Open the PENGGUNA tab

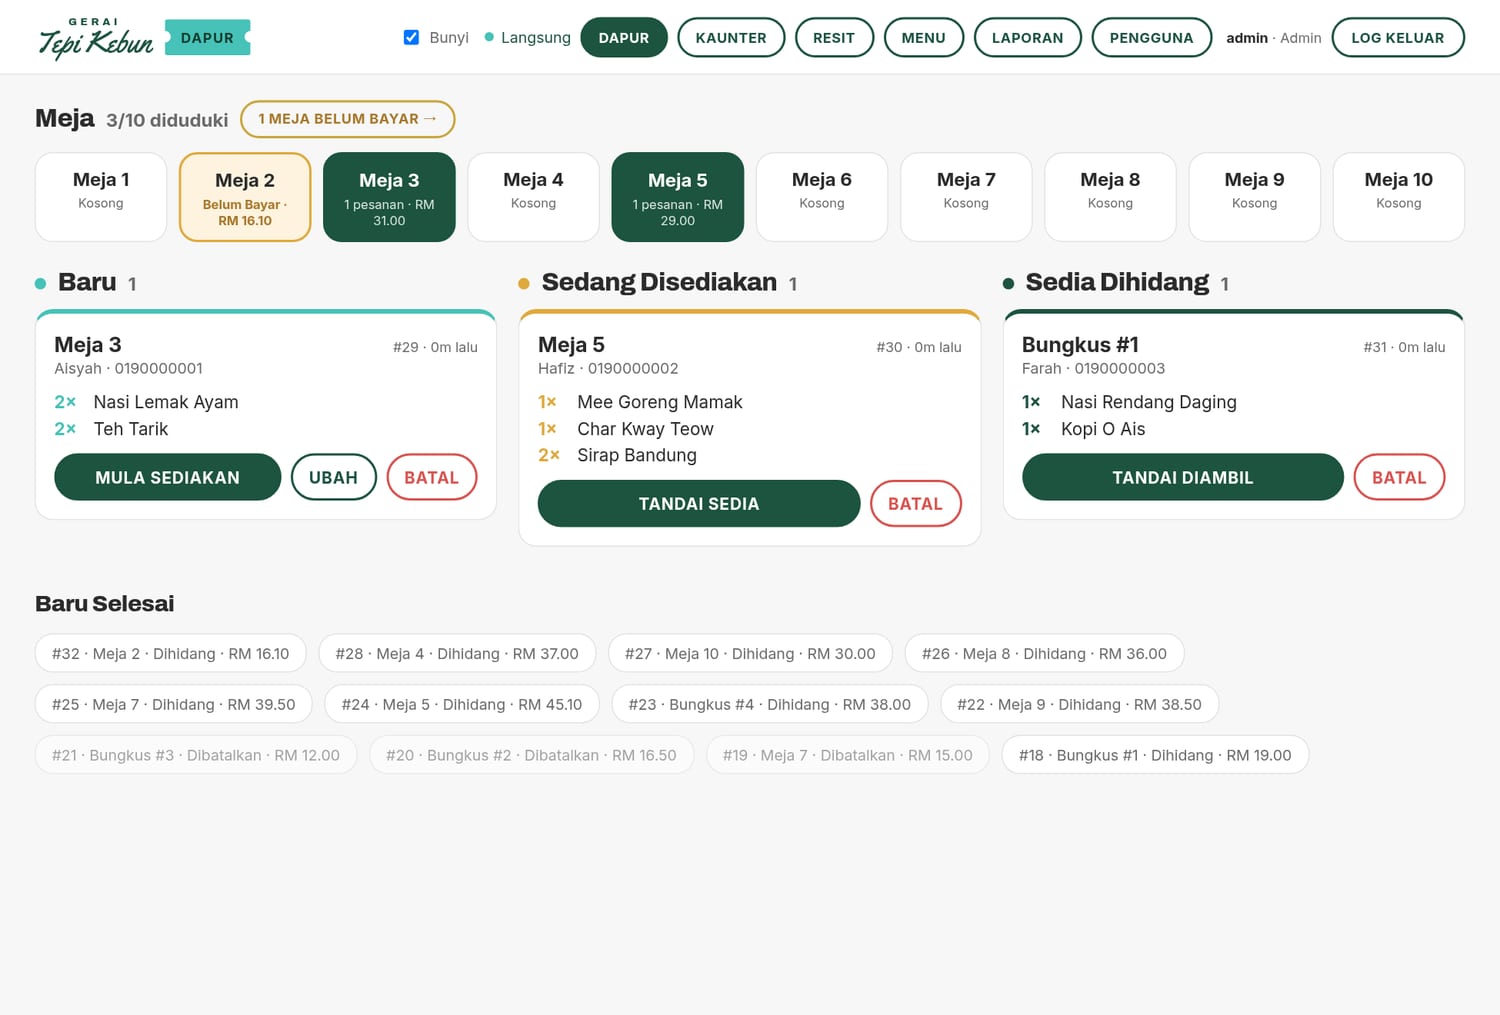[x=1152, y=38]
